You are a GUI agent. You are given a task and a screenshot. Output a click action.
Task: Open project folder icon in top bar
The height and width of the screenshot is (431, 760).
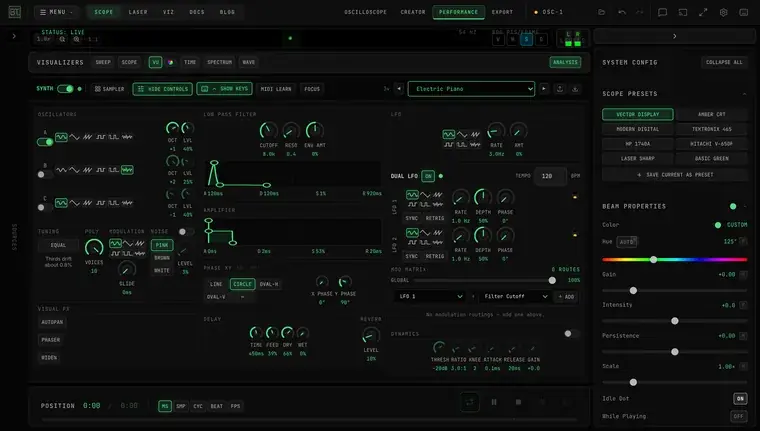(x=602, y=12)
